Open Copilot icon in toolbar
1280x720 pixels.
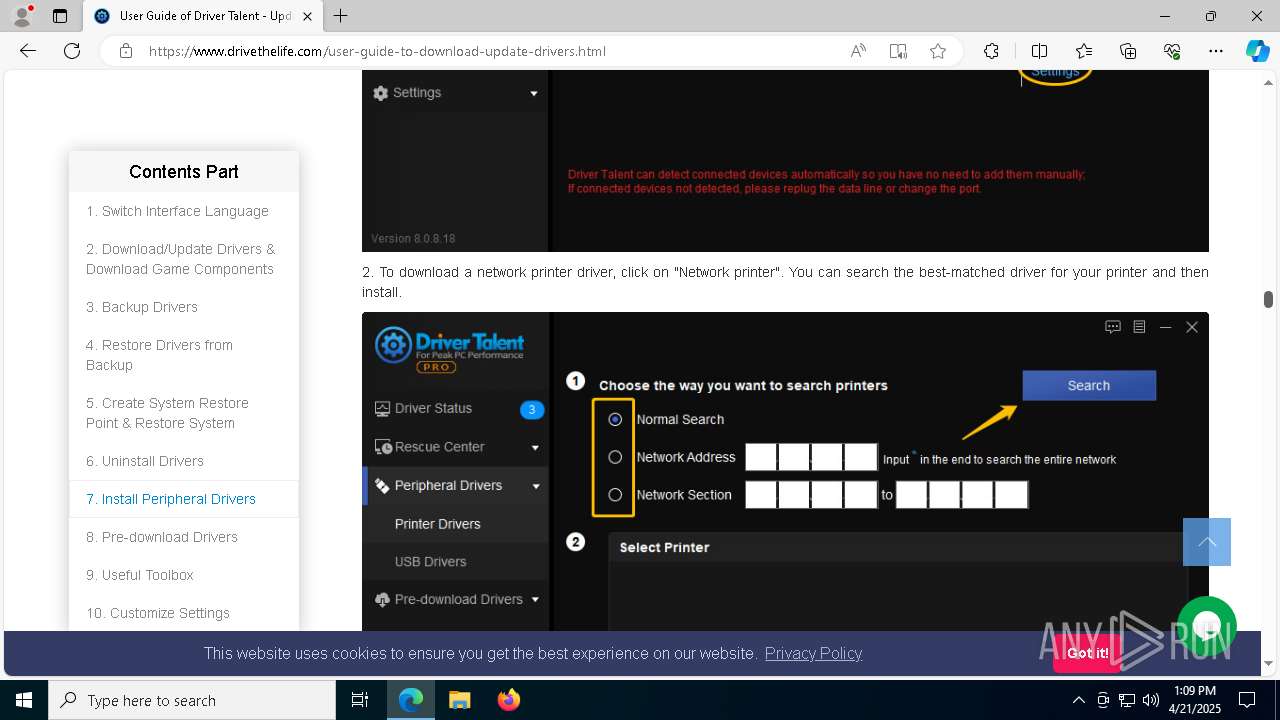[x=1257, y=51]
